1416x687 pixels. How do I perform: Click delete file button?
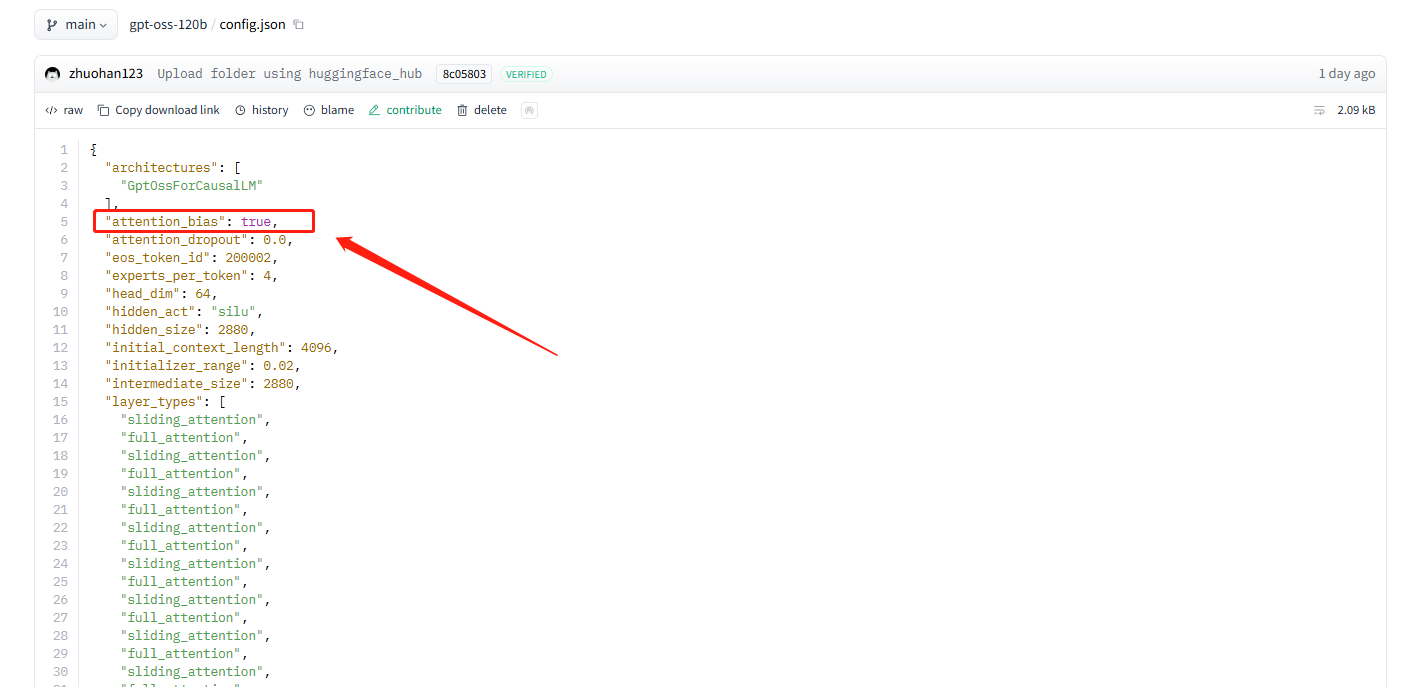(481, 110)
